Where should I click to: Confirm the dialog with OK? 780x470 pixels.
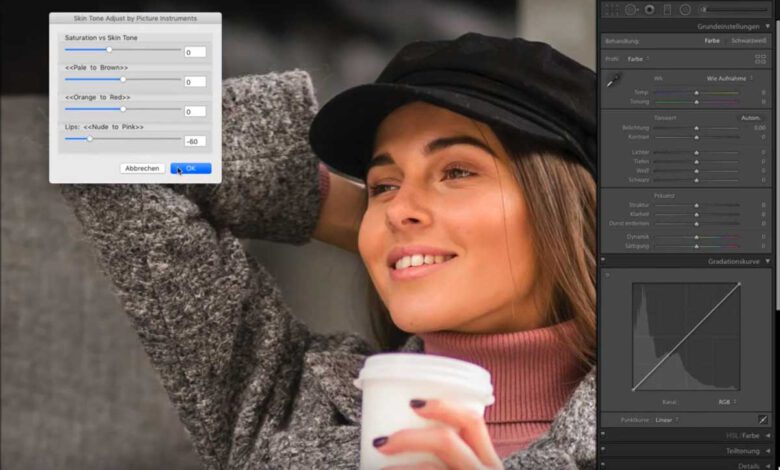[x=191, y=169]
